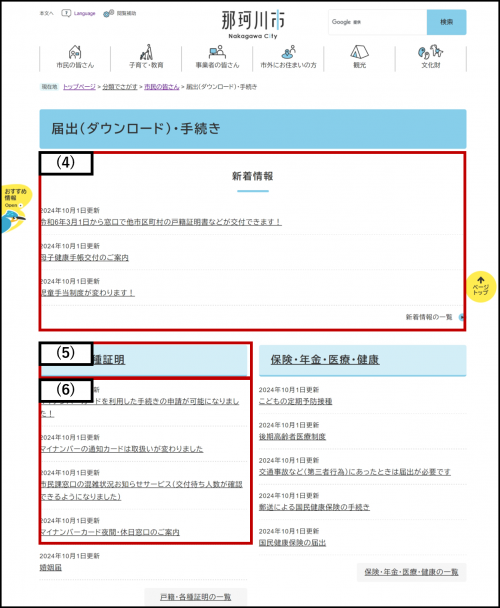Open マイナンバーの通知カードは取扱いが変わりました link
Image resolution: width=500 pixels, height=608 pixels.
[121, 449]
